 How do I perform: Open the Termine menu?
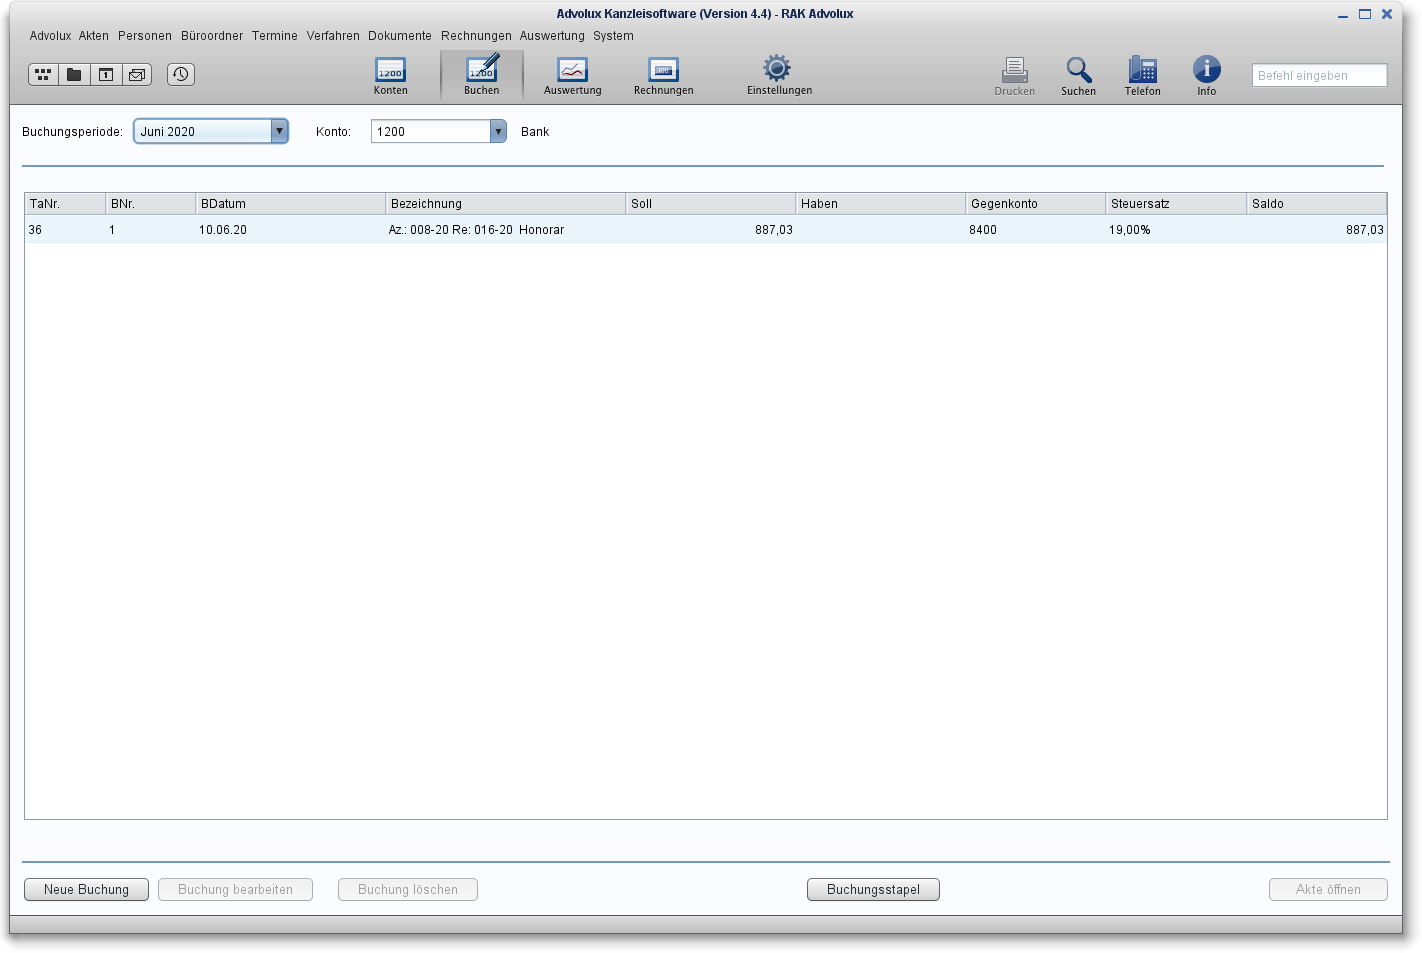[275, 36]
